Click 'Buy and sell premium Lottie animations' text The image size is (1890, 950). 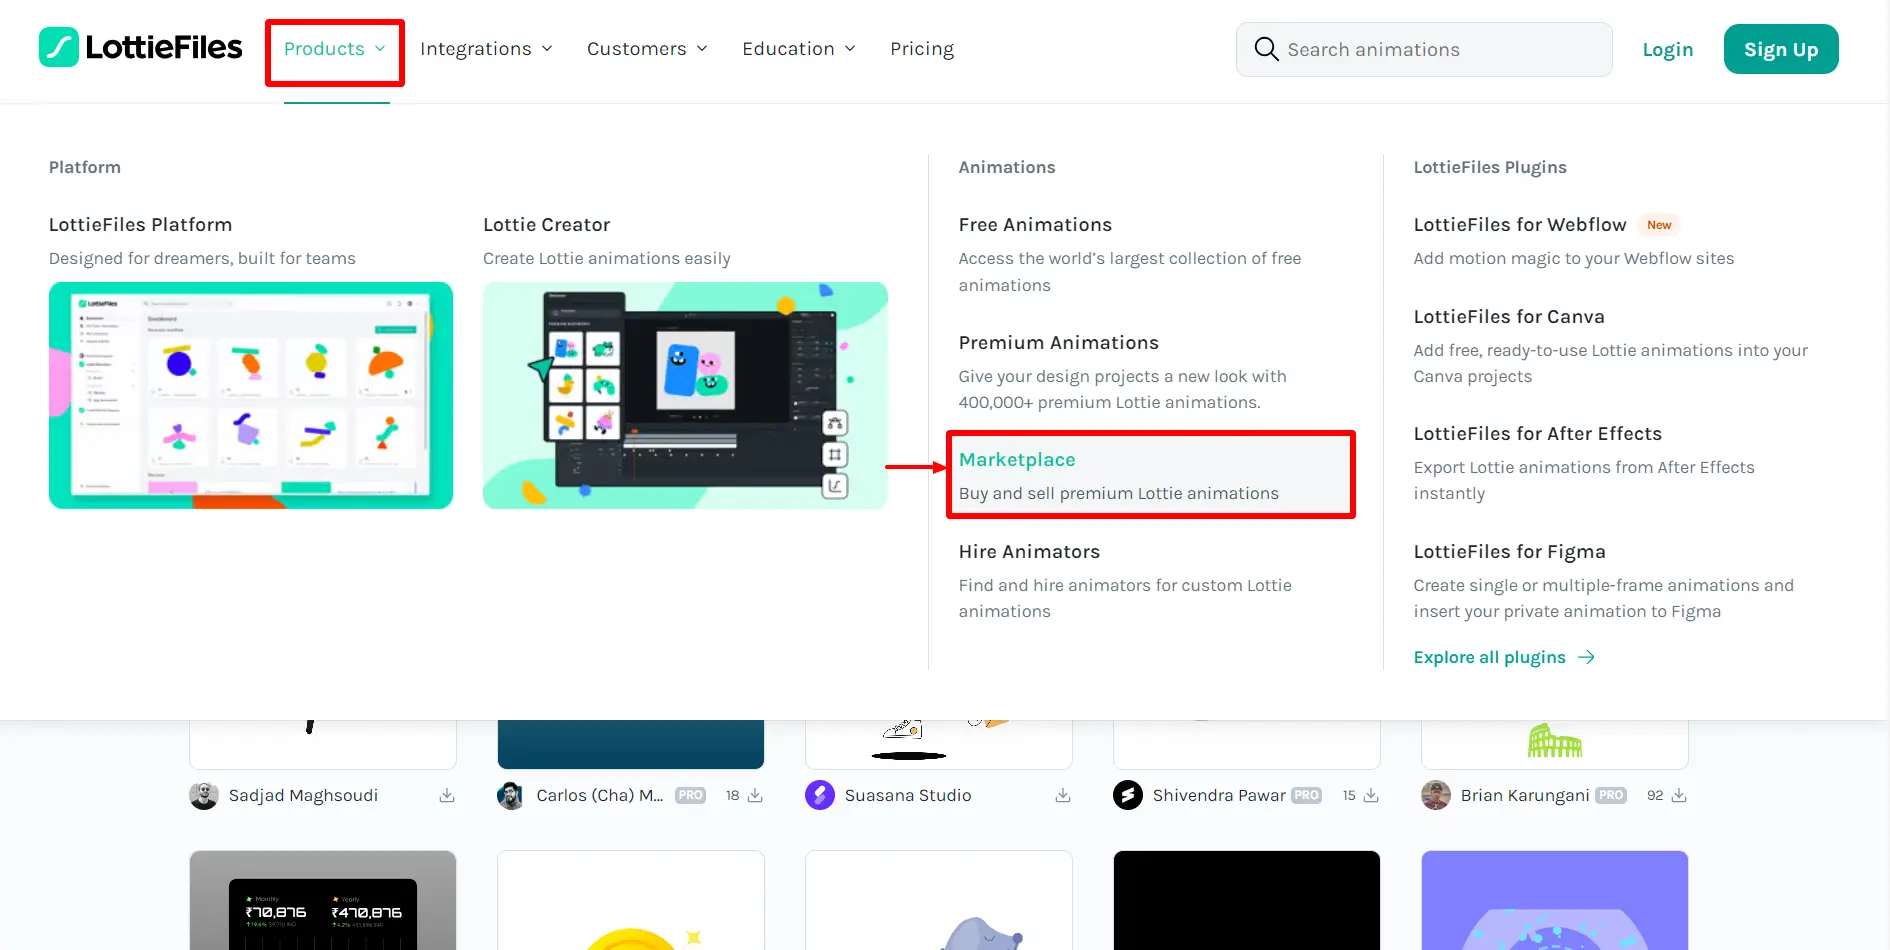tap(1119, 493)
